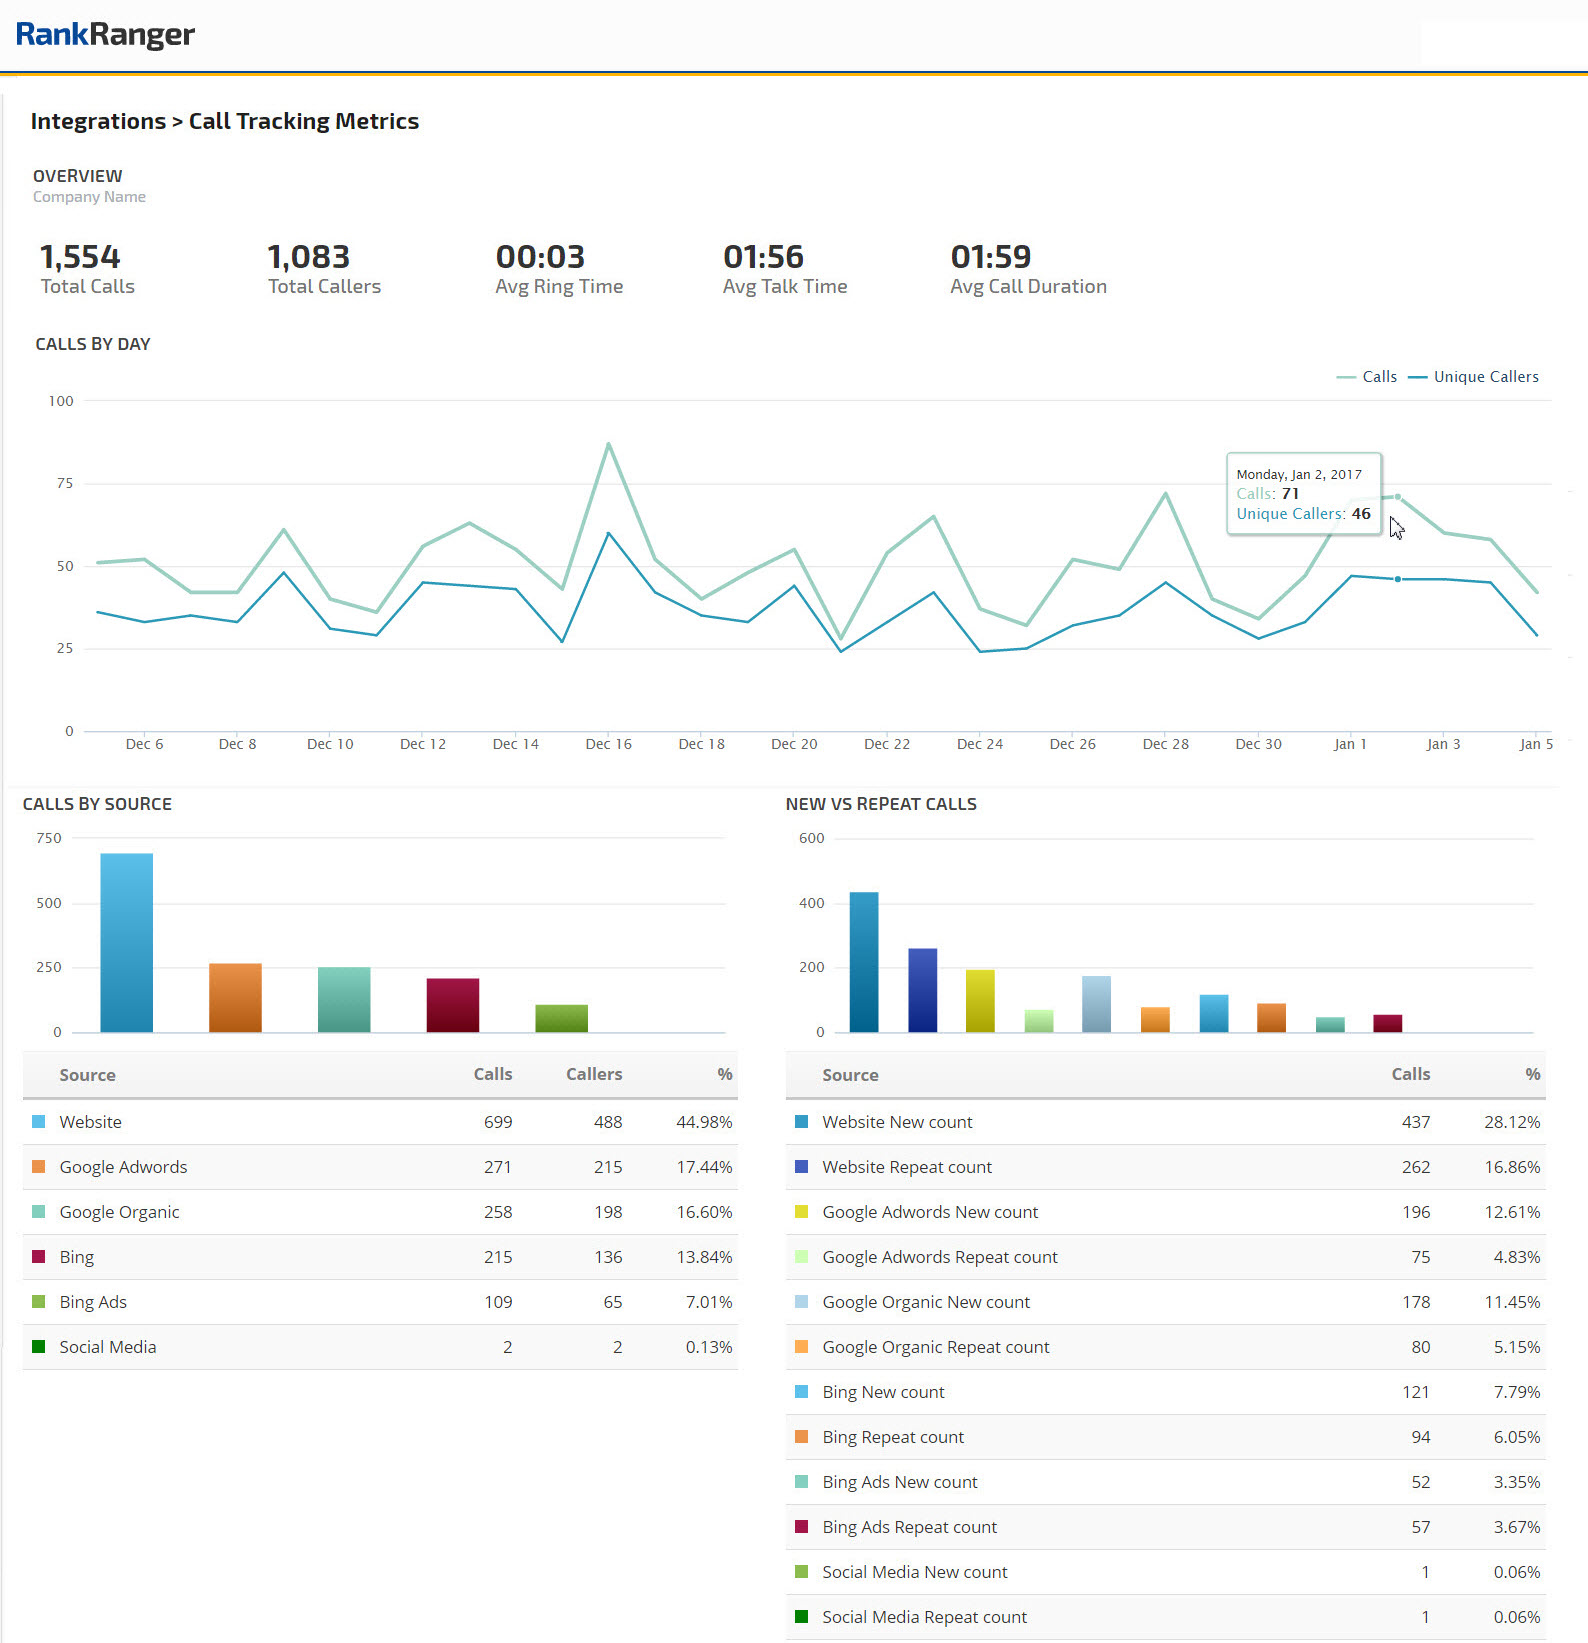Screen dimensions: 1588x1643
Task: Sort Calls by Source table by Callers
Action: click(x=593, y=1074)
